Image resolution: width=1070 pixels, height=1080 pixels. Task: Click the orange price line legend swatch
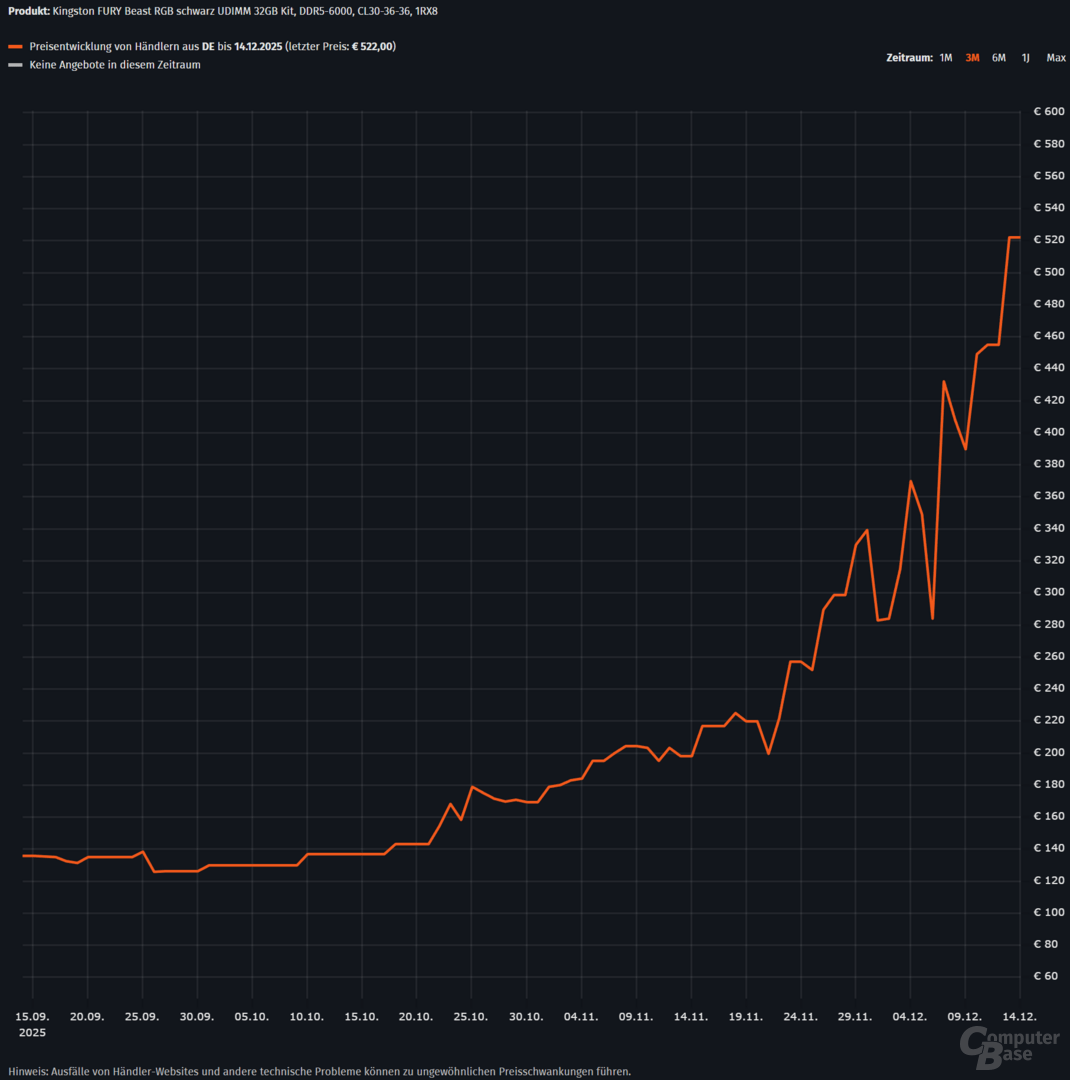pos(14,47)
